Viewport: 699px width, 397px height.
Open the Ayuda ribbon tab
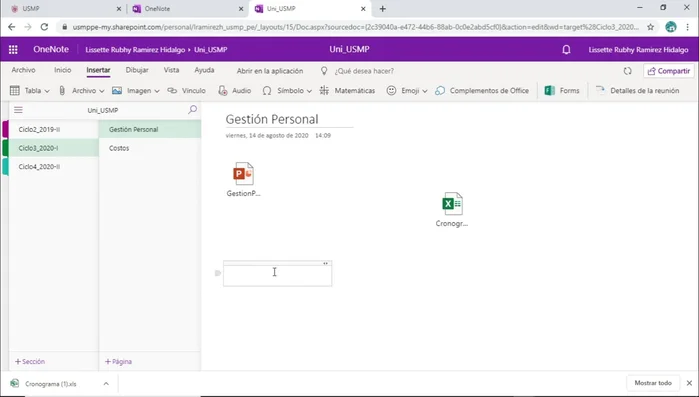[204, 70]
